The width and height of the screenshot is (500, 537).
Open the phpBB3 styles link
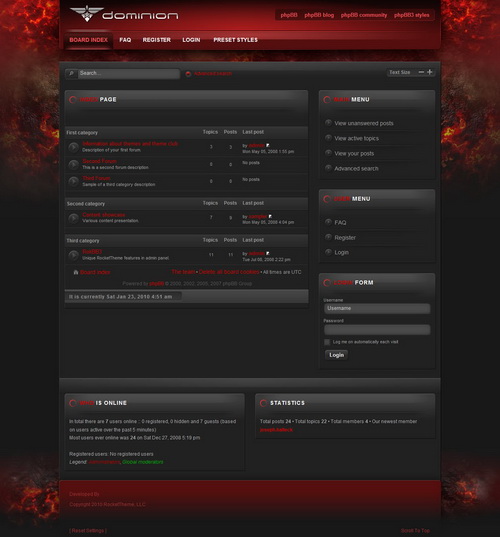[x=411, y=15]
